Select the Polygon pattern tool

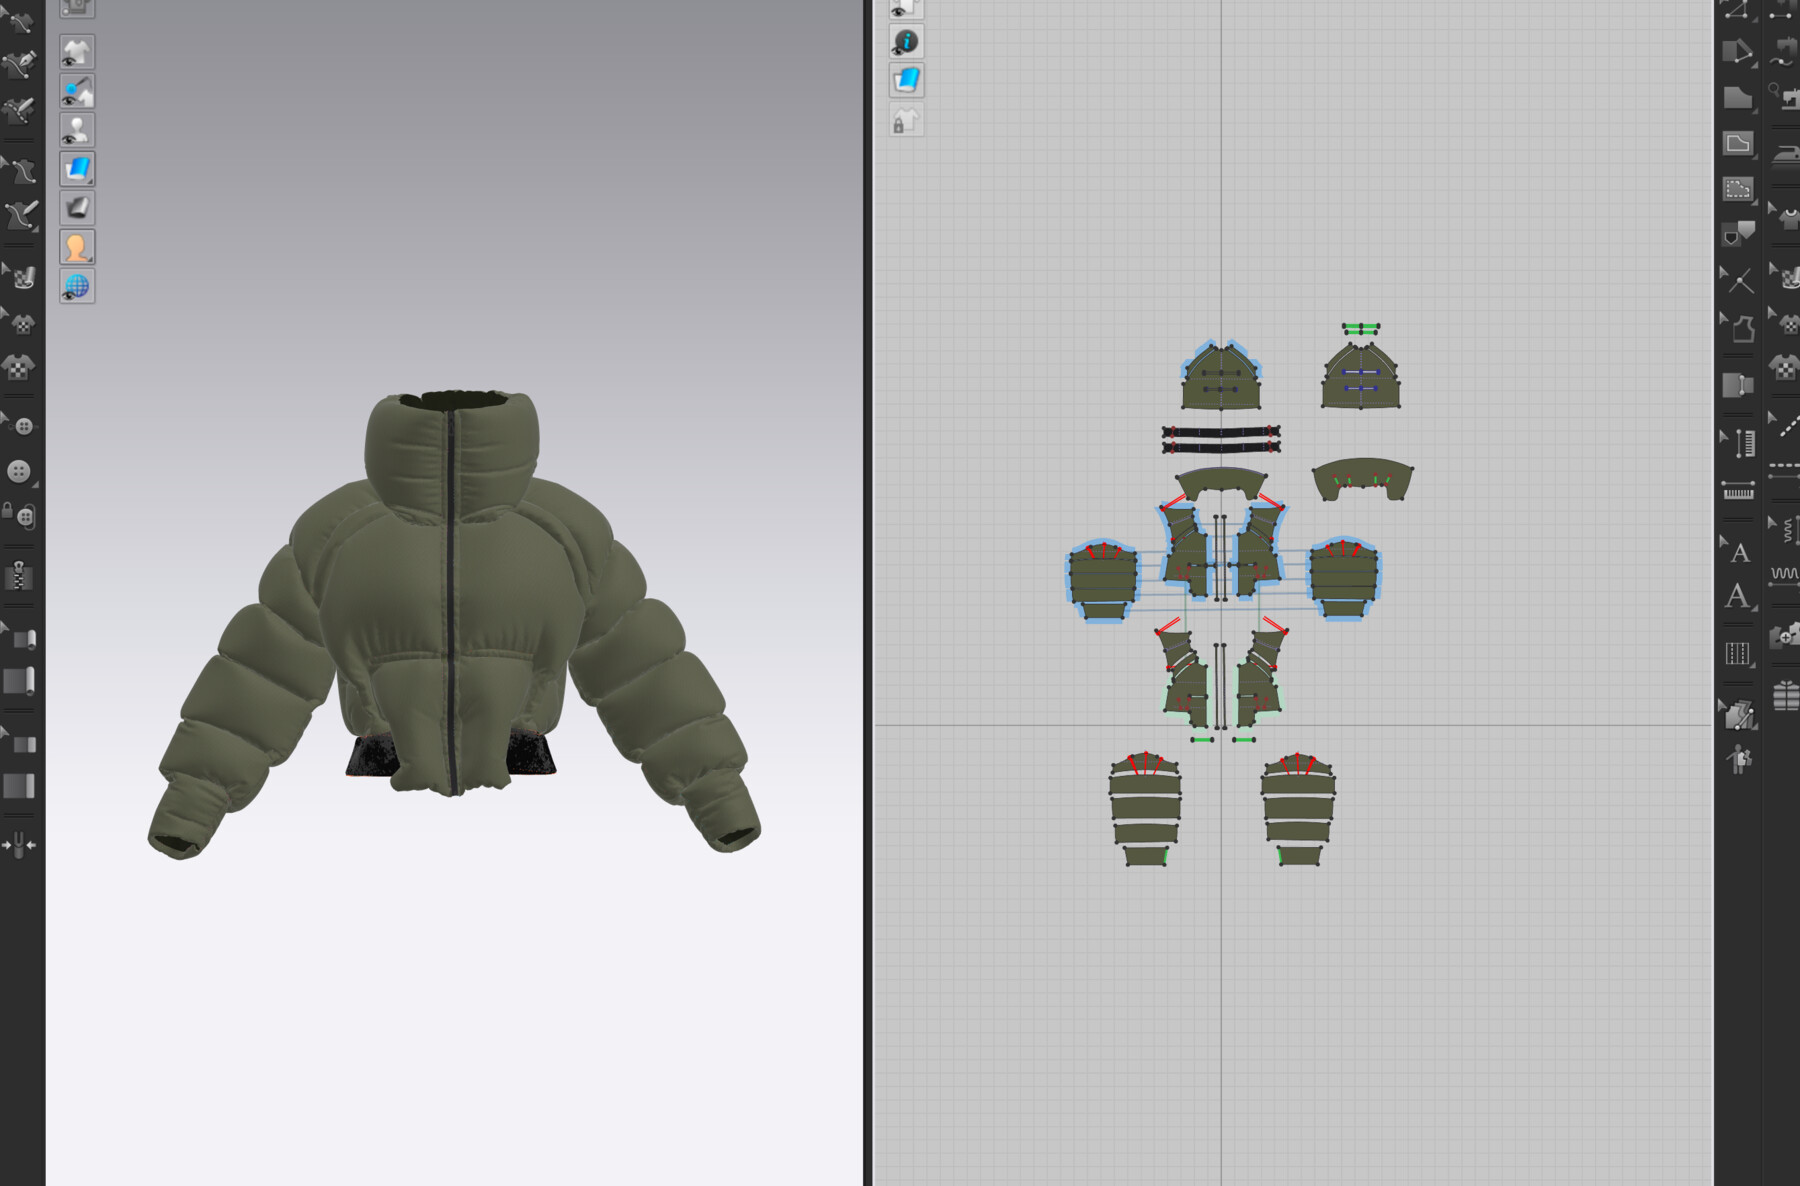[1738, 97]
